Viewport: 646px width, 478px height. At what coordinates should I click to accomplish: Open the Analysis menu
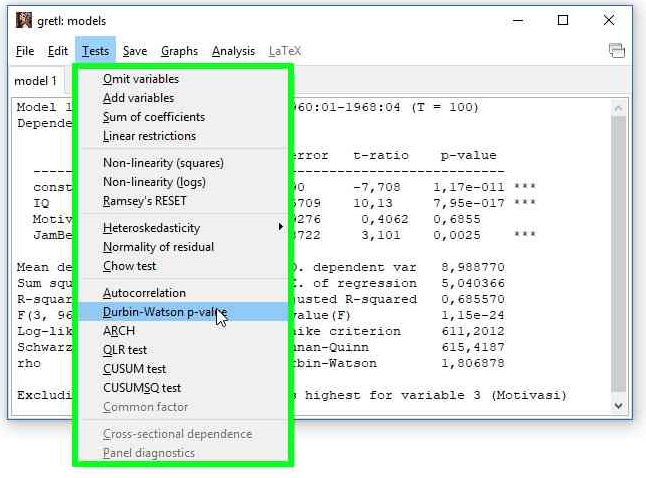click(233, 51)
